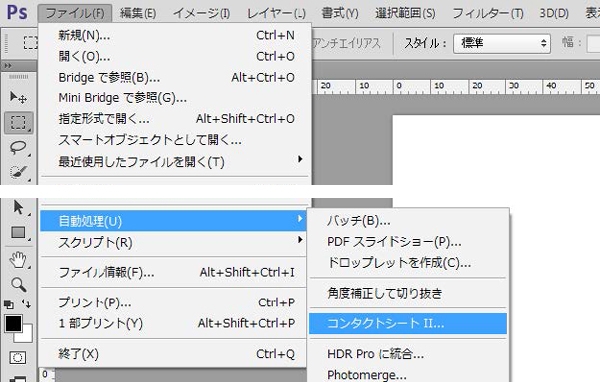Open the ファイル(F) menu
Screen dimensions: 600x382
point(75,13)
